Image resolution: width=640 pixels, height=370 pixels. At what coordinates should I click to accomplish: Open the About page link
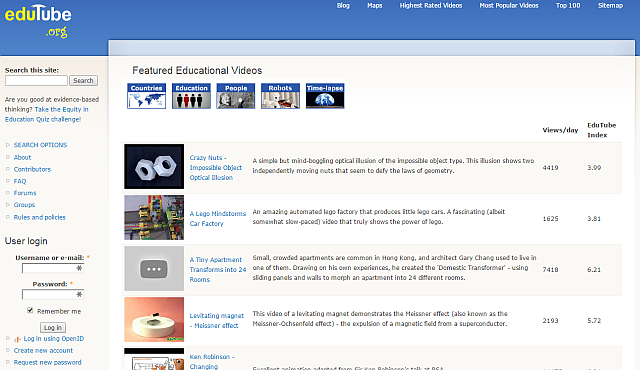pos(22,157)
